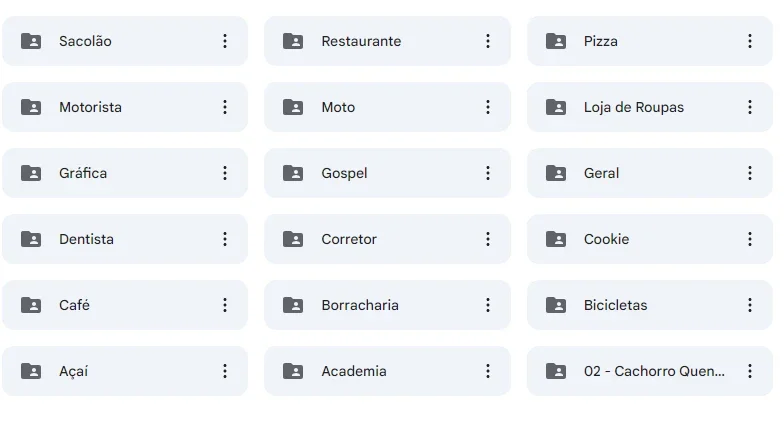
Task: Open more actions for 02 - Cachorro Quente folder
Action: click(750, 371)
